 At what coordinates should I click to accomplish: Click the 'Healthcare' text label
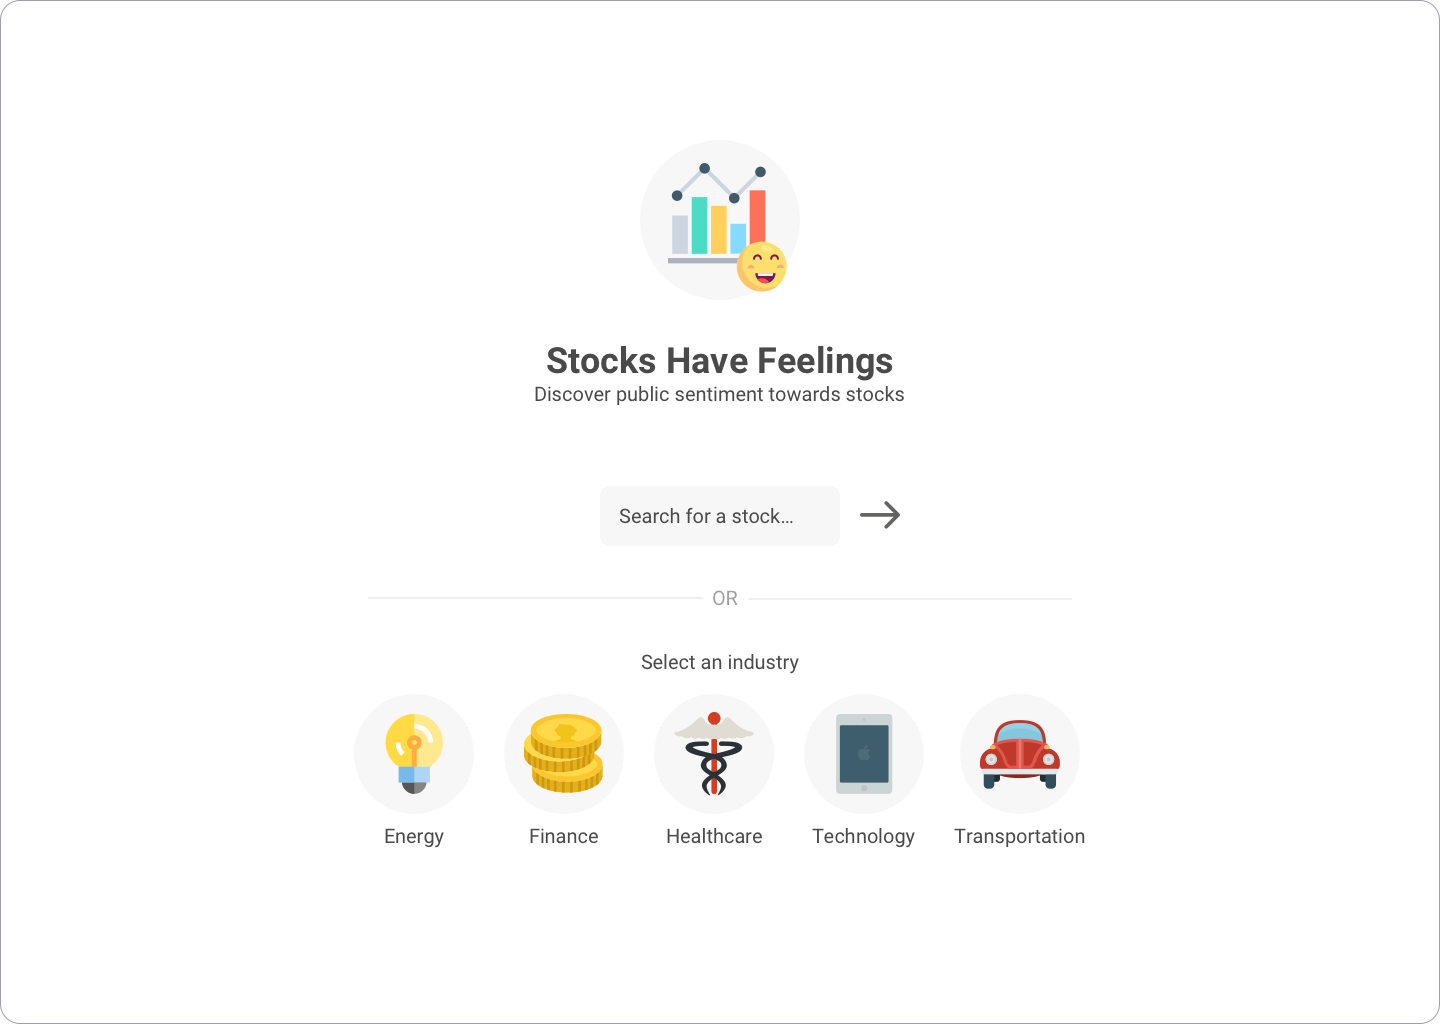tap(714, 836)
